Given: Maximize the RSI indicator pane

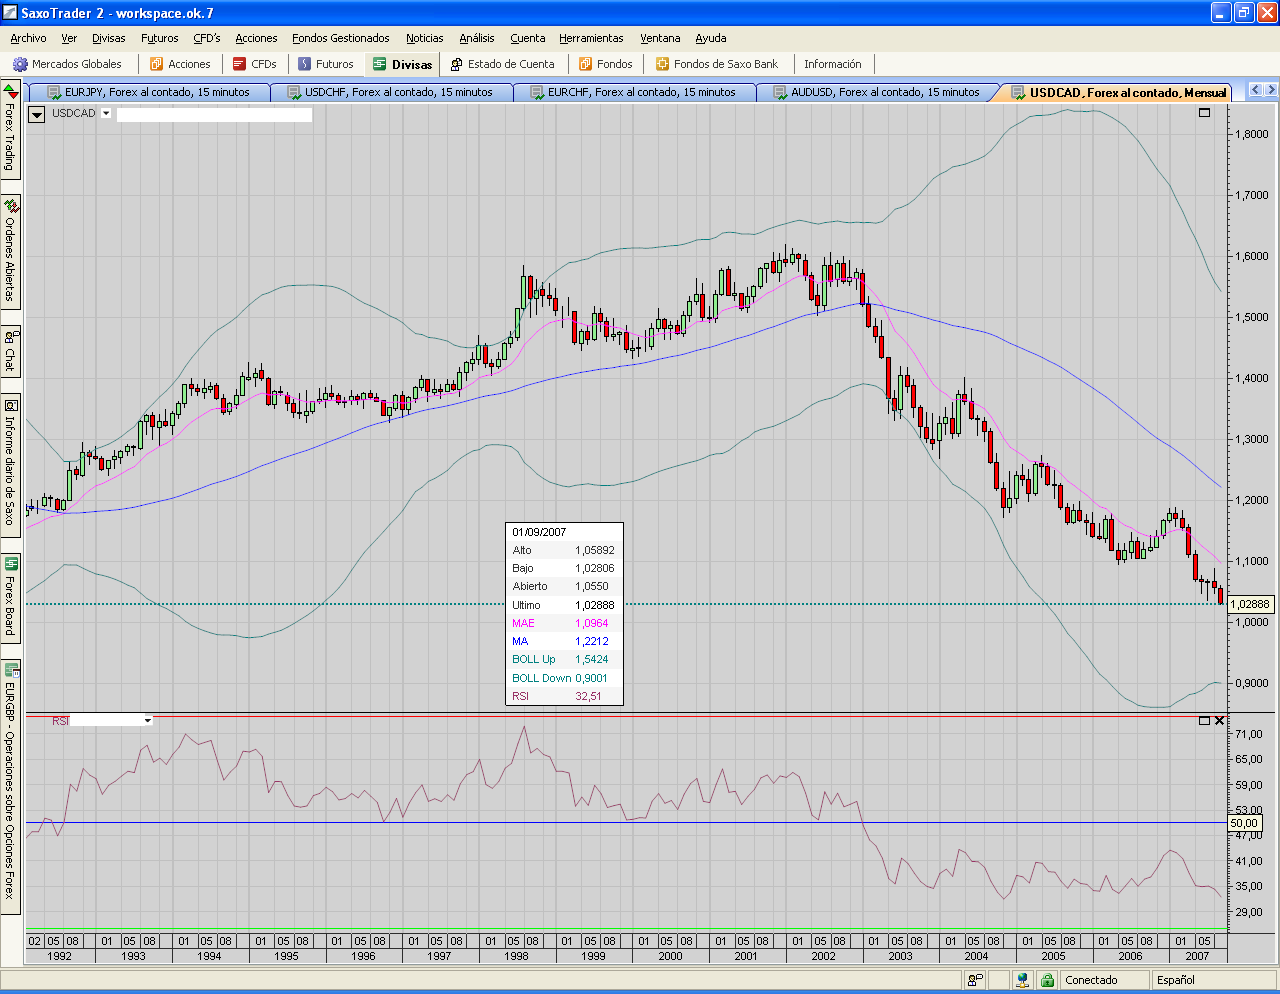Looking at the screenshot, I should point(1204,721).
